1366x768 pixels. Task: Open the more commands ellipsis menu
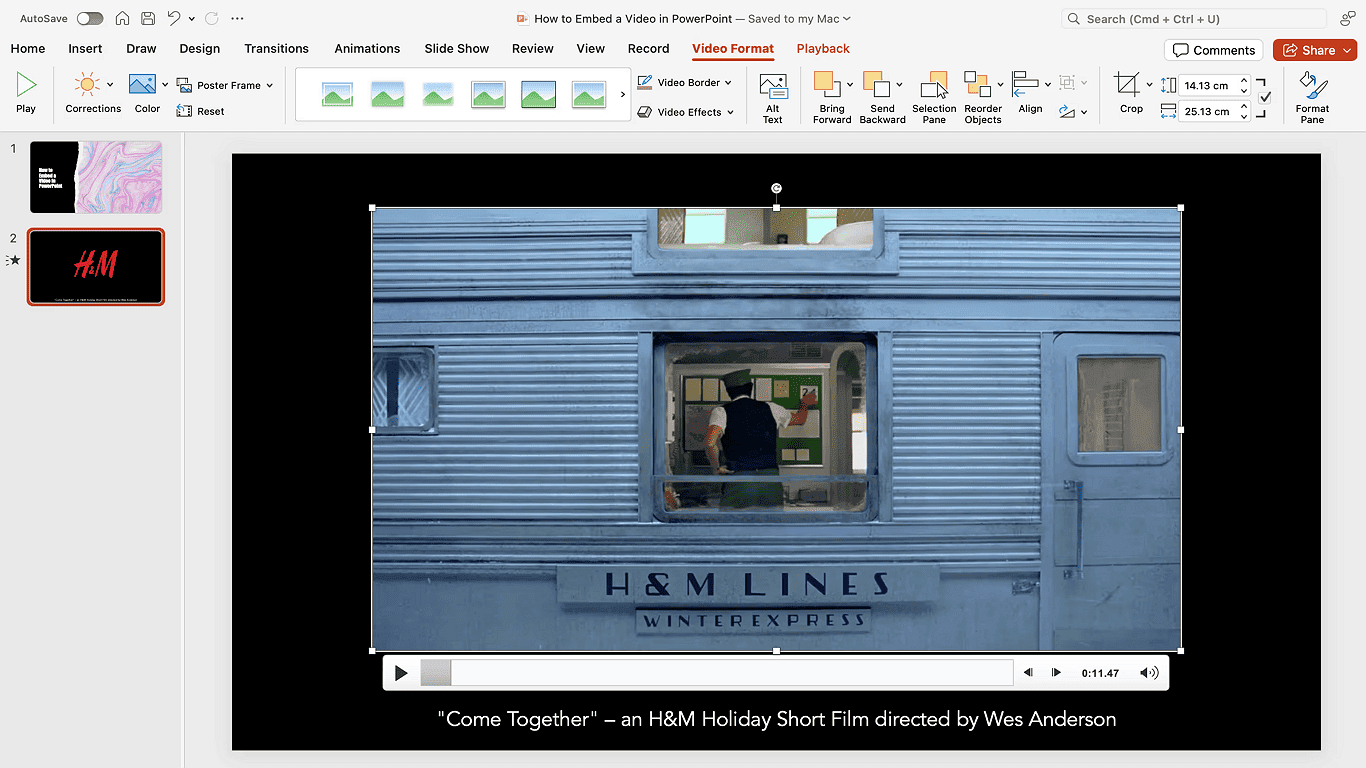click(x=237, y=18)
